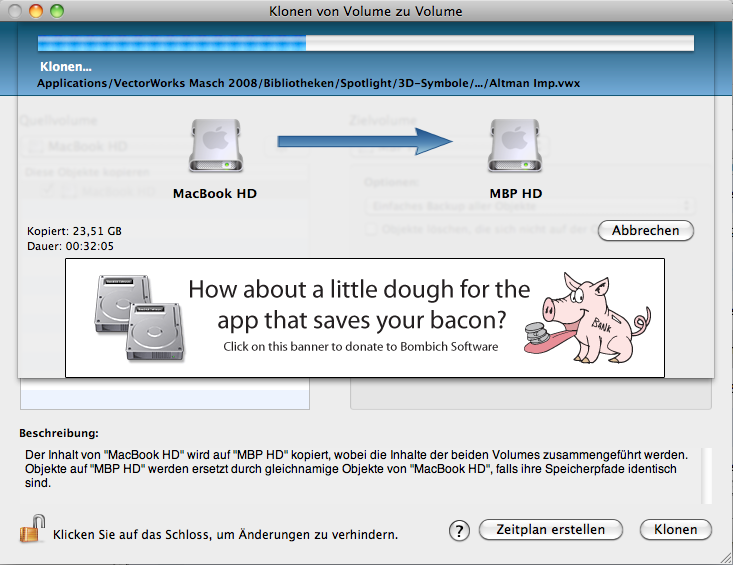Click the 'Klonen...' status label

[65, 66]
